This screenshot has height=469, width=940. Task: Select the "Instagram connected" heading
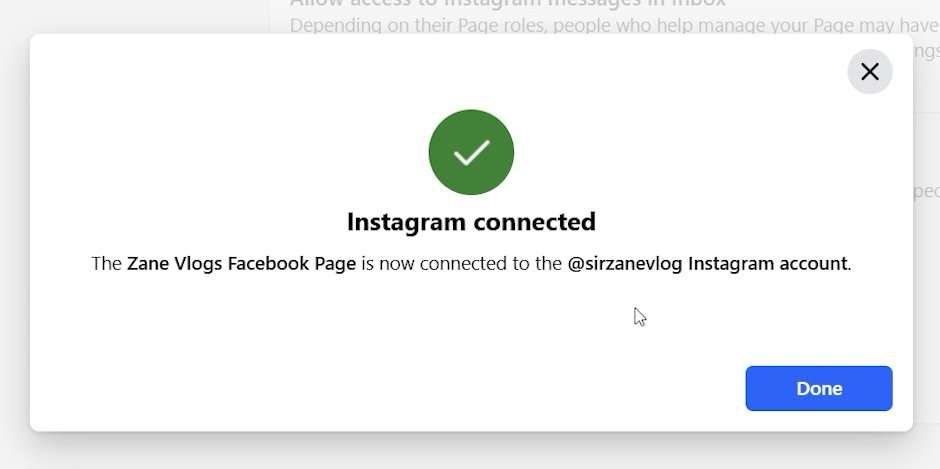pyautogui.click(x=471, y=222)
